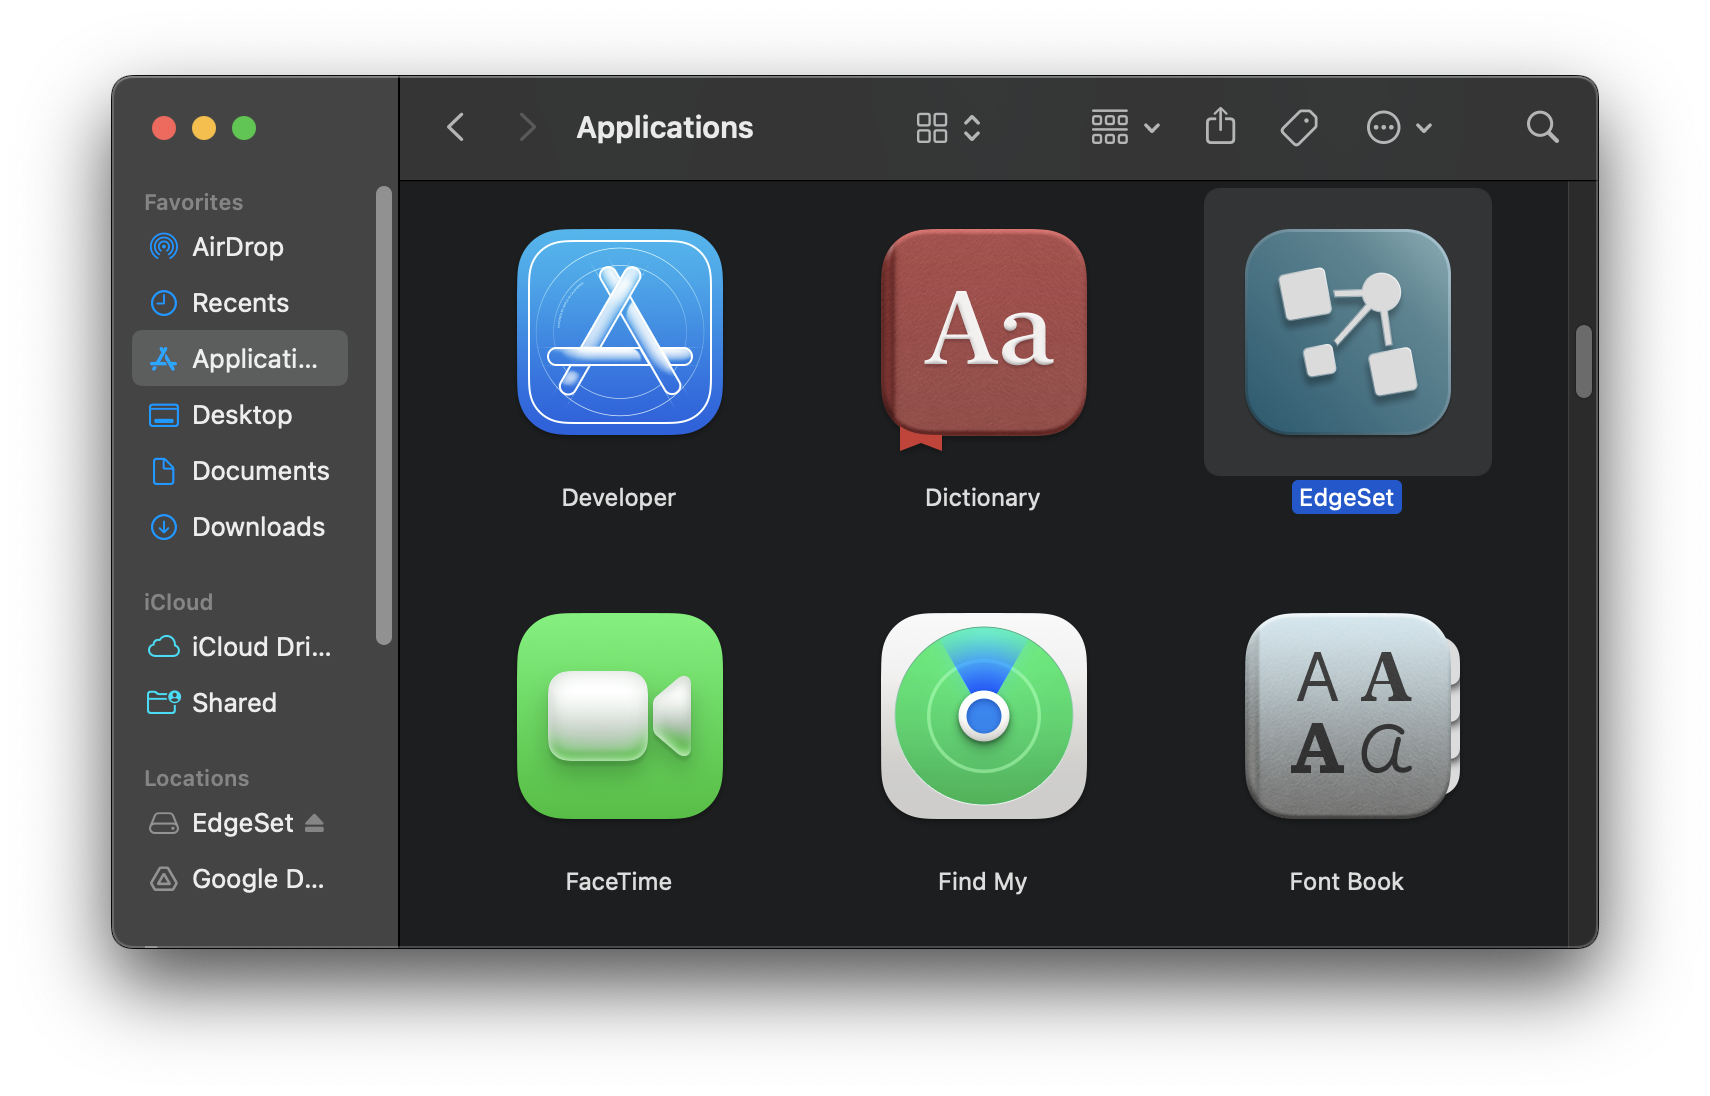Click the Favorites section header

pyautogui.click(x=193, y=202)
